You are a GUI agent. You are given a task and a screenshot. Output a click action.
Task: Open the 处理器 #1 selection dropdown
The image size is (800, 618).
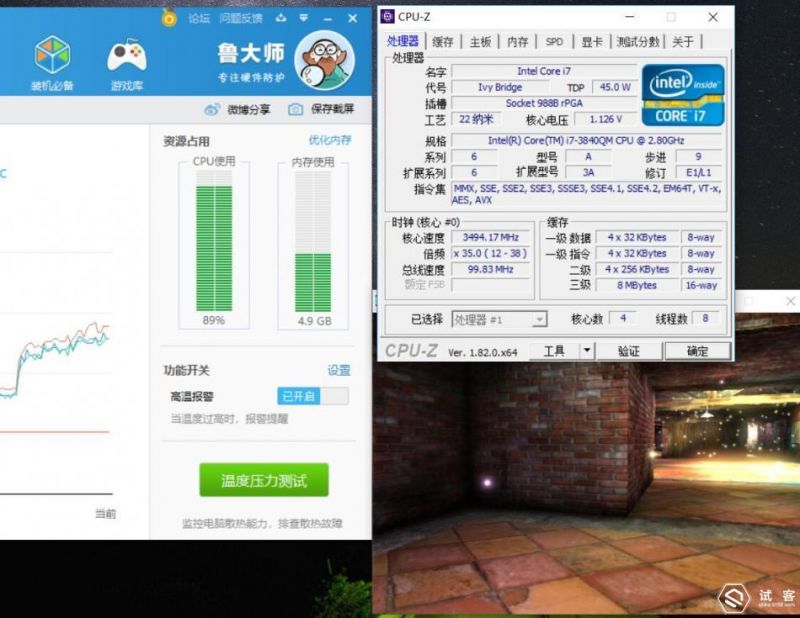pyautogui.click(x=499, y=319)
